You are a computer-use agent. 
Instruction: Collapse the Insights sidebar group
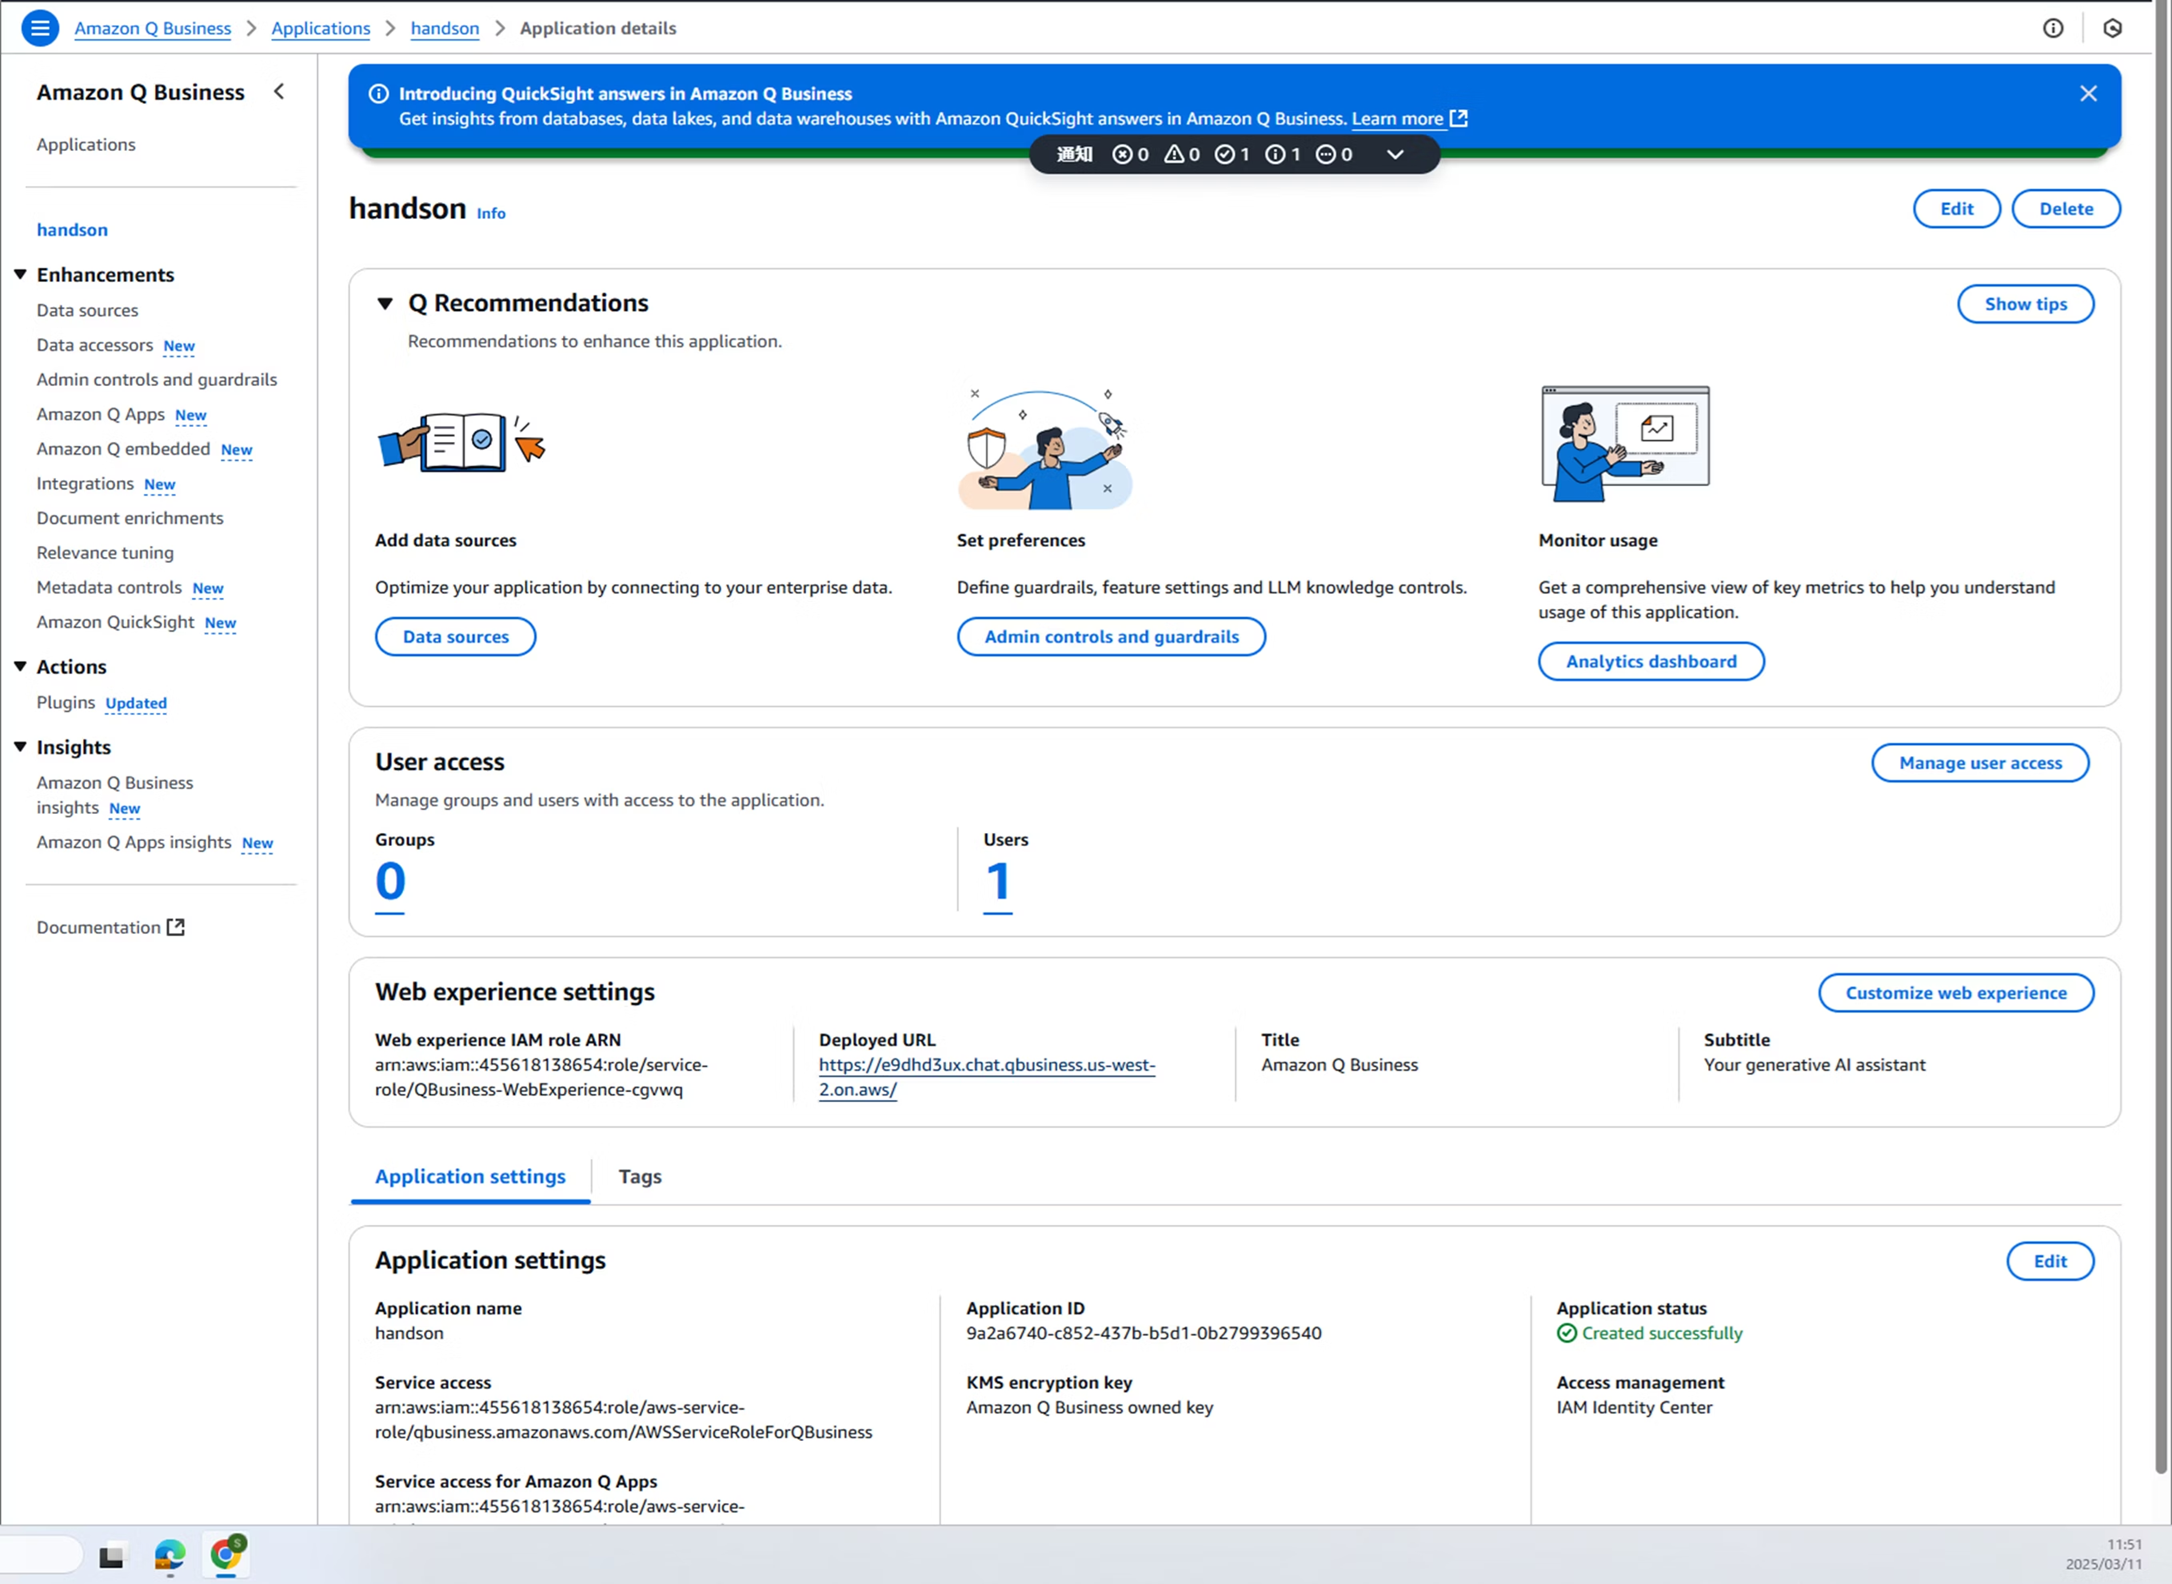[20, 747]
